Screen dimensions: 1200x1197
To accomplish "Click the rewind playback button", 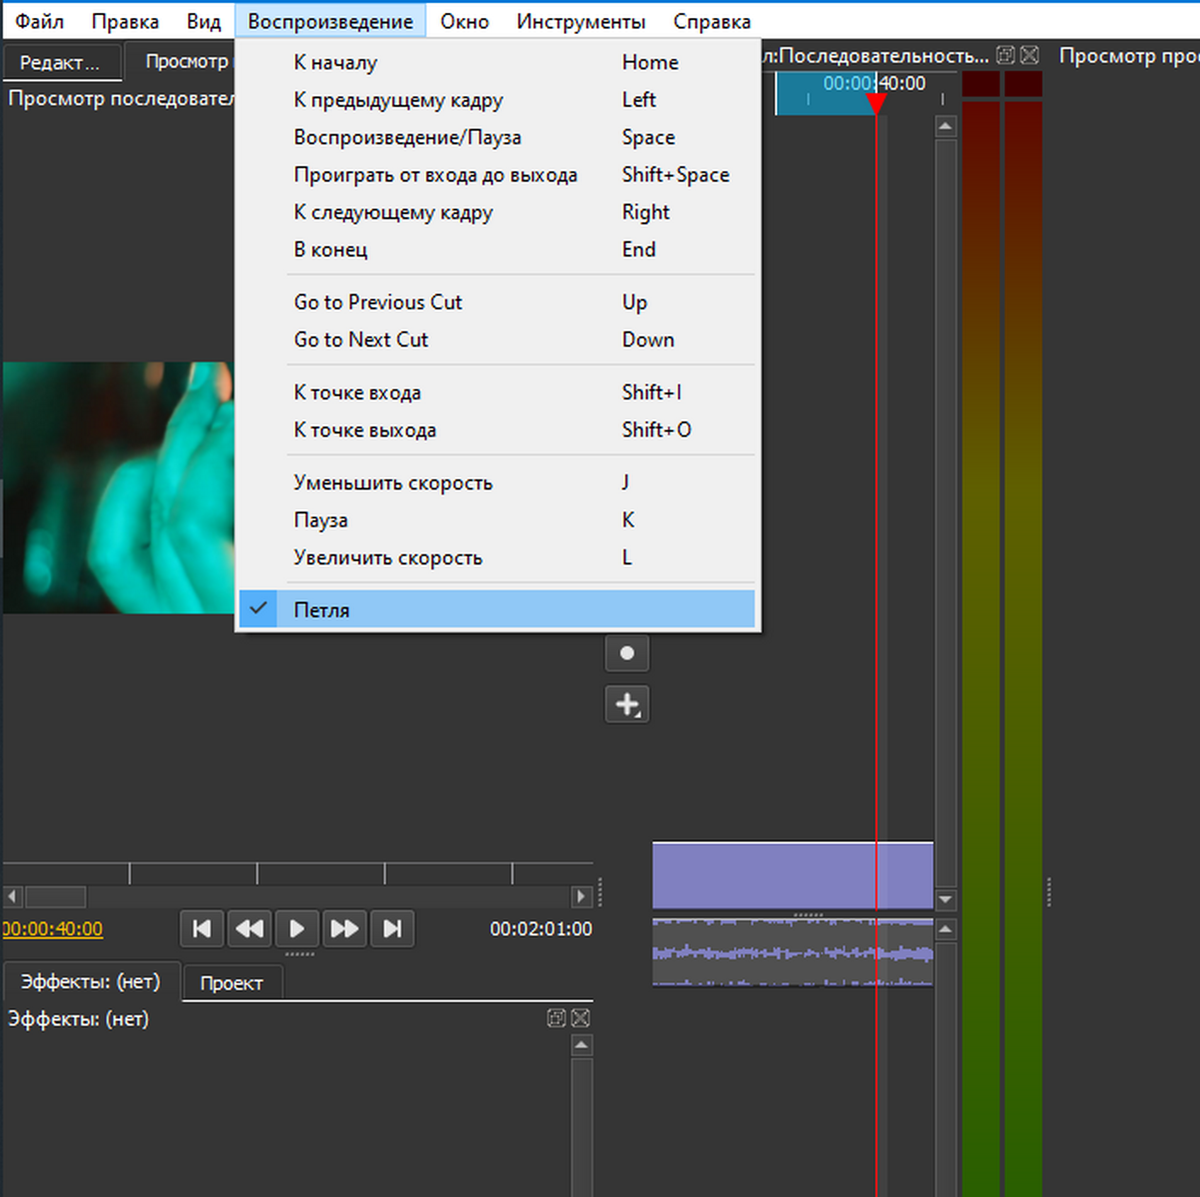I will pyautogui.click(x=249, y=929).
